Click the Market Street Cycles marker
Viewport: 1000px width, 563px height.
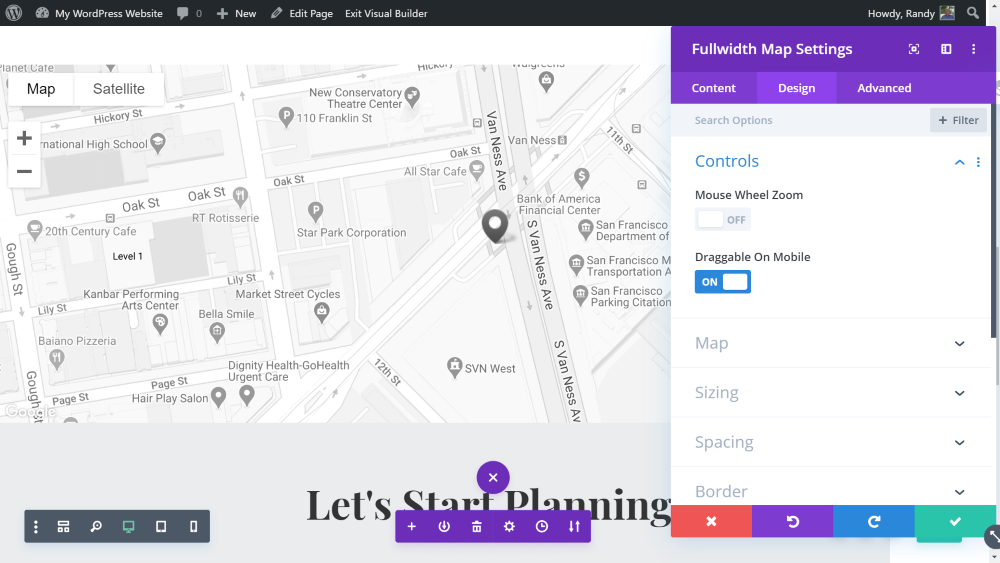(321, 312)
